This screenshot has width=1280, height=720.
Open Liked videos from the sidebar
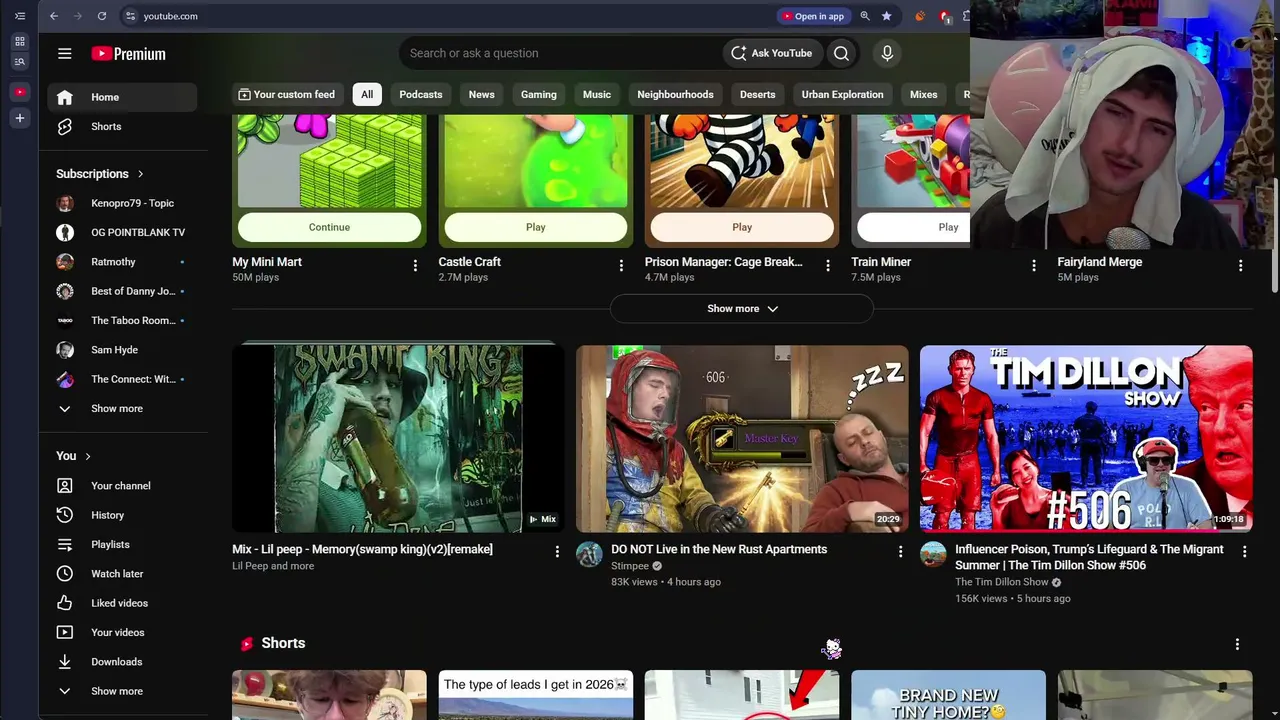122,603
